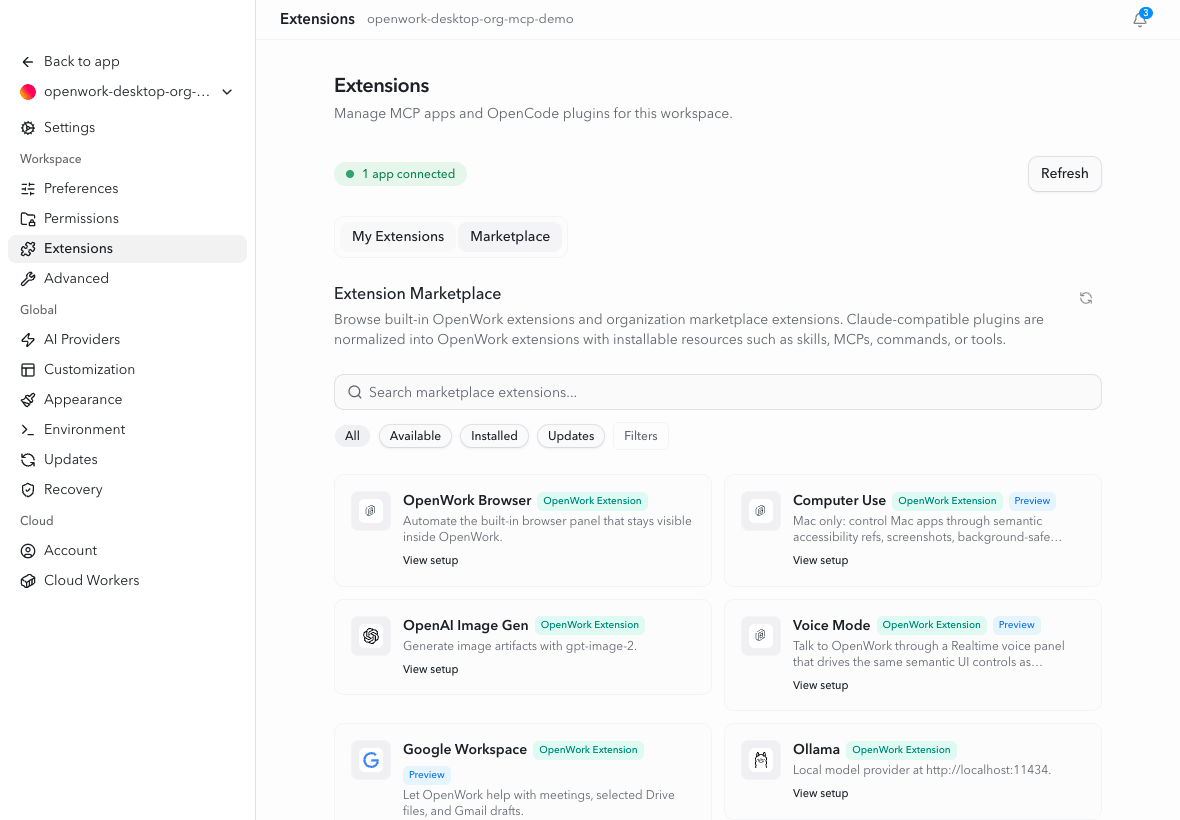Select the All filter chip

pyautogui.click(x=352, y=436)
